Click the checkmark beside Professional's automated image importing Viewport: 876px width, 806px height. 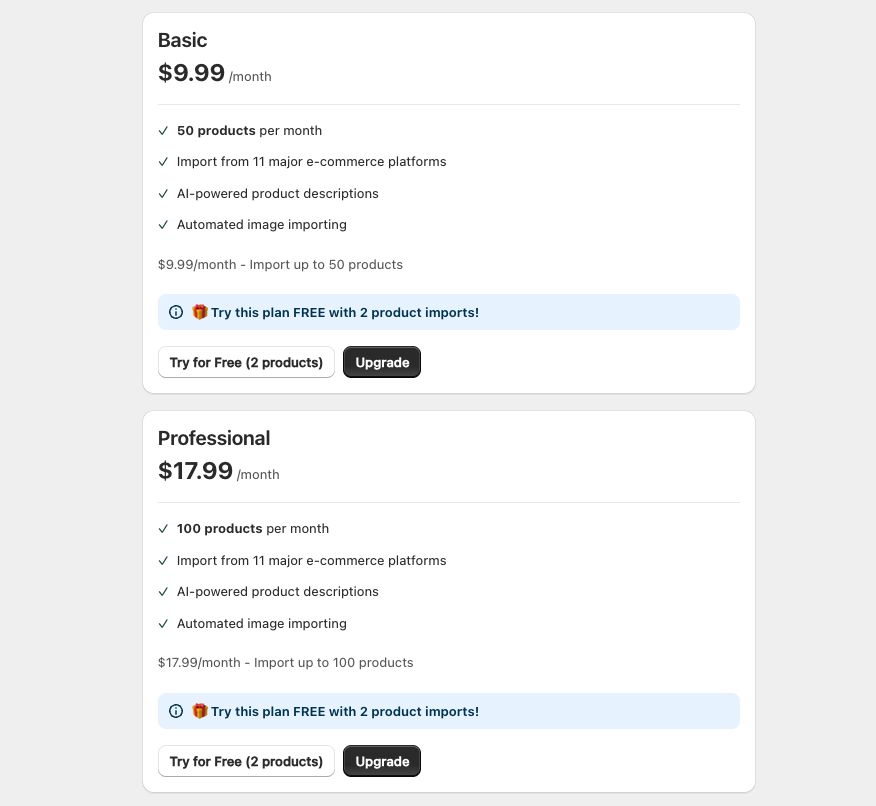point(164,623)
